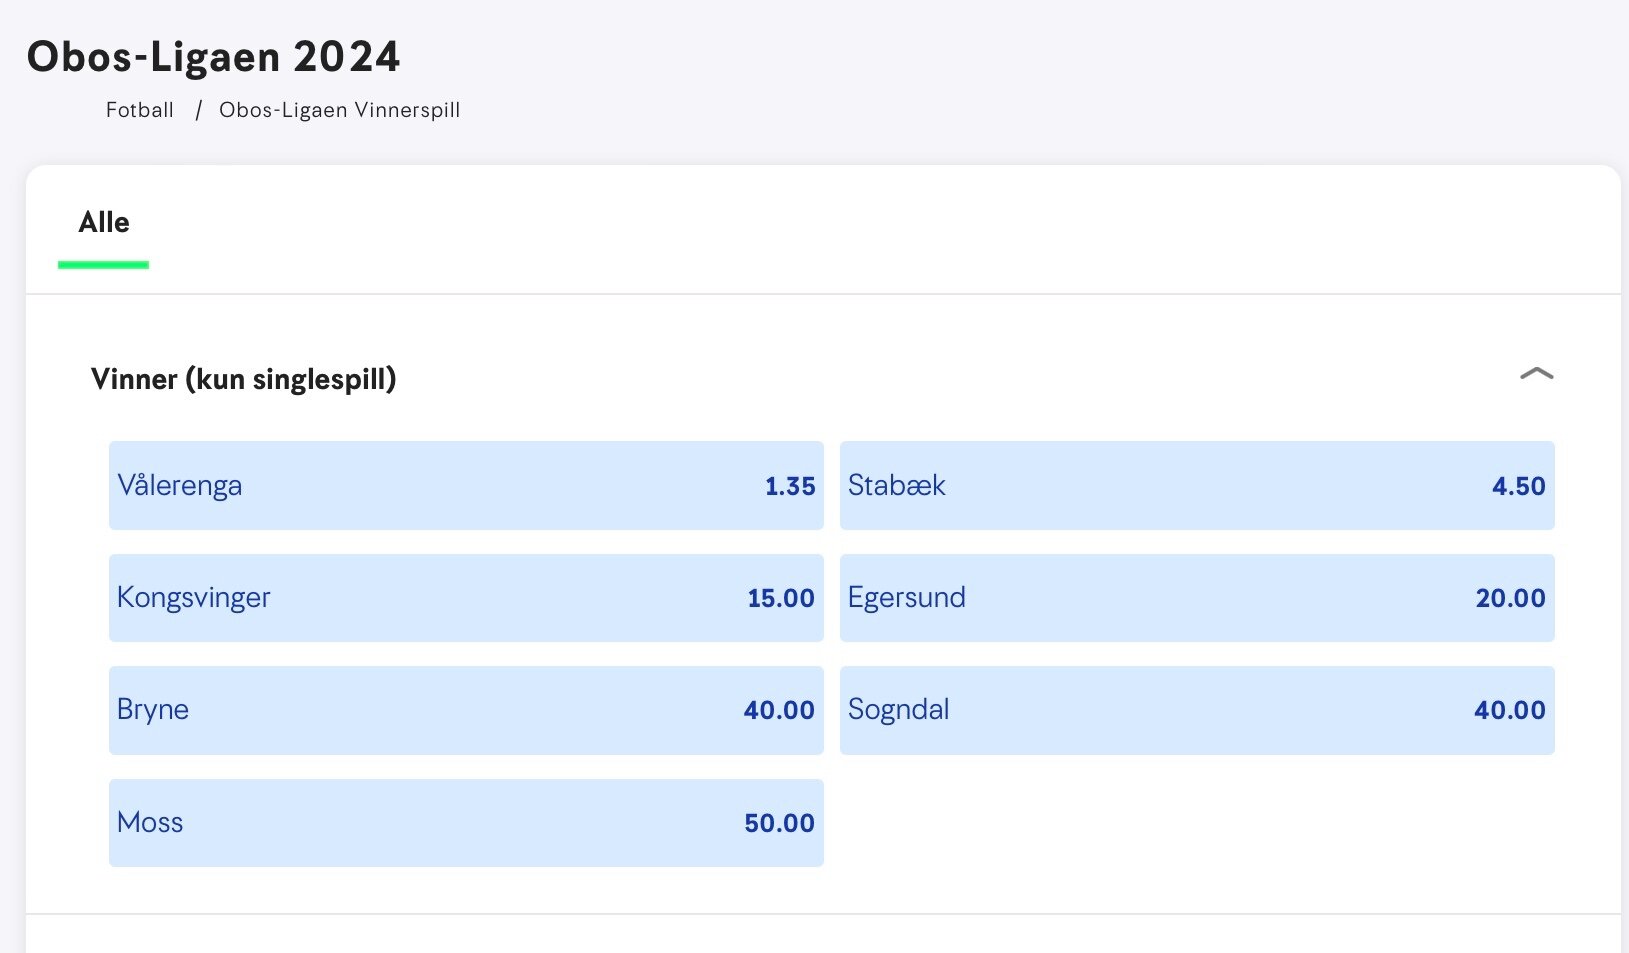Select the 40.00 odds beside Sogndal
1629x953 pixels.
[1509, 710]
